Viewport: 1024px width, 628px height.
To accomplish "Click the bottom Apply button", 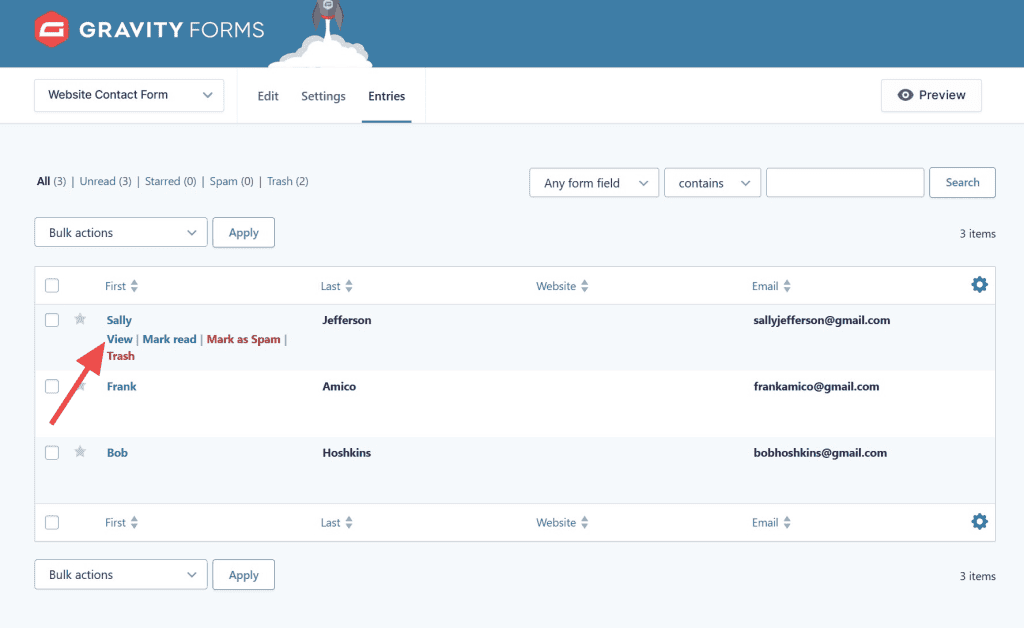I will coord(244,574).
